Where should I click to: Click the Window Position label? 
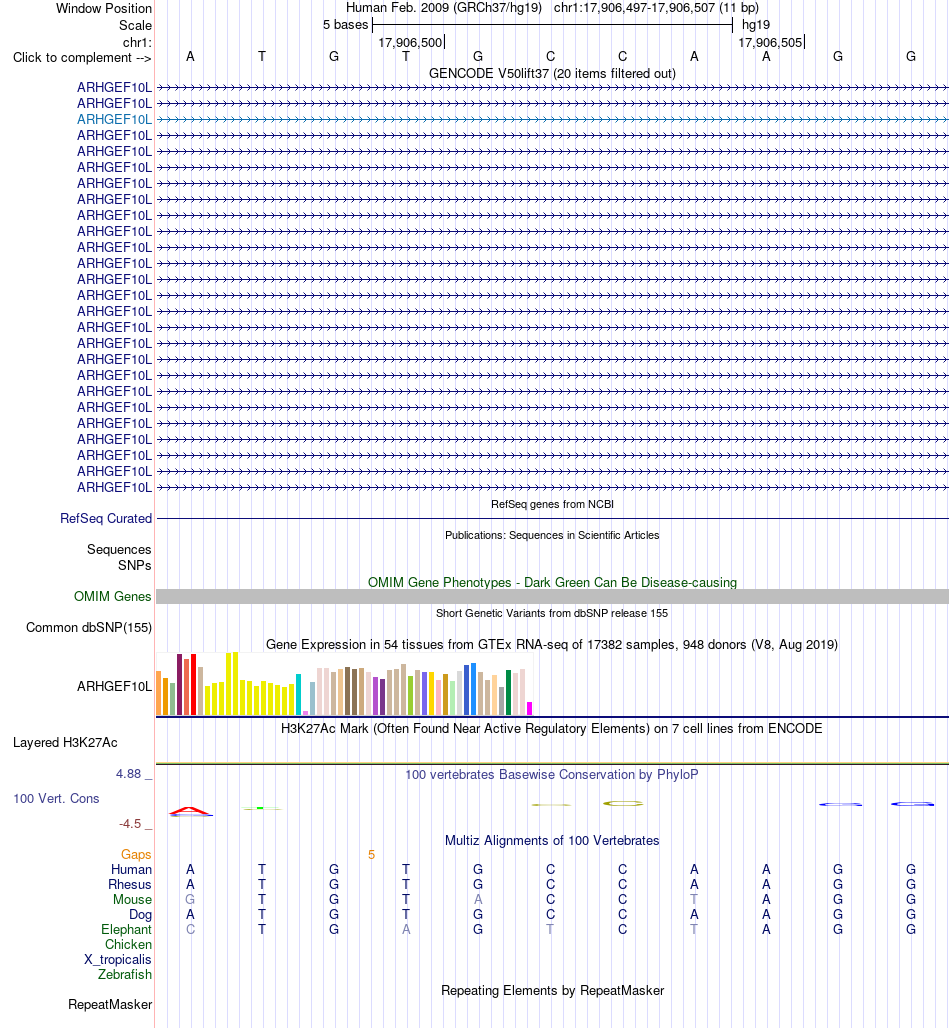coord(104,9)
